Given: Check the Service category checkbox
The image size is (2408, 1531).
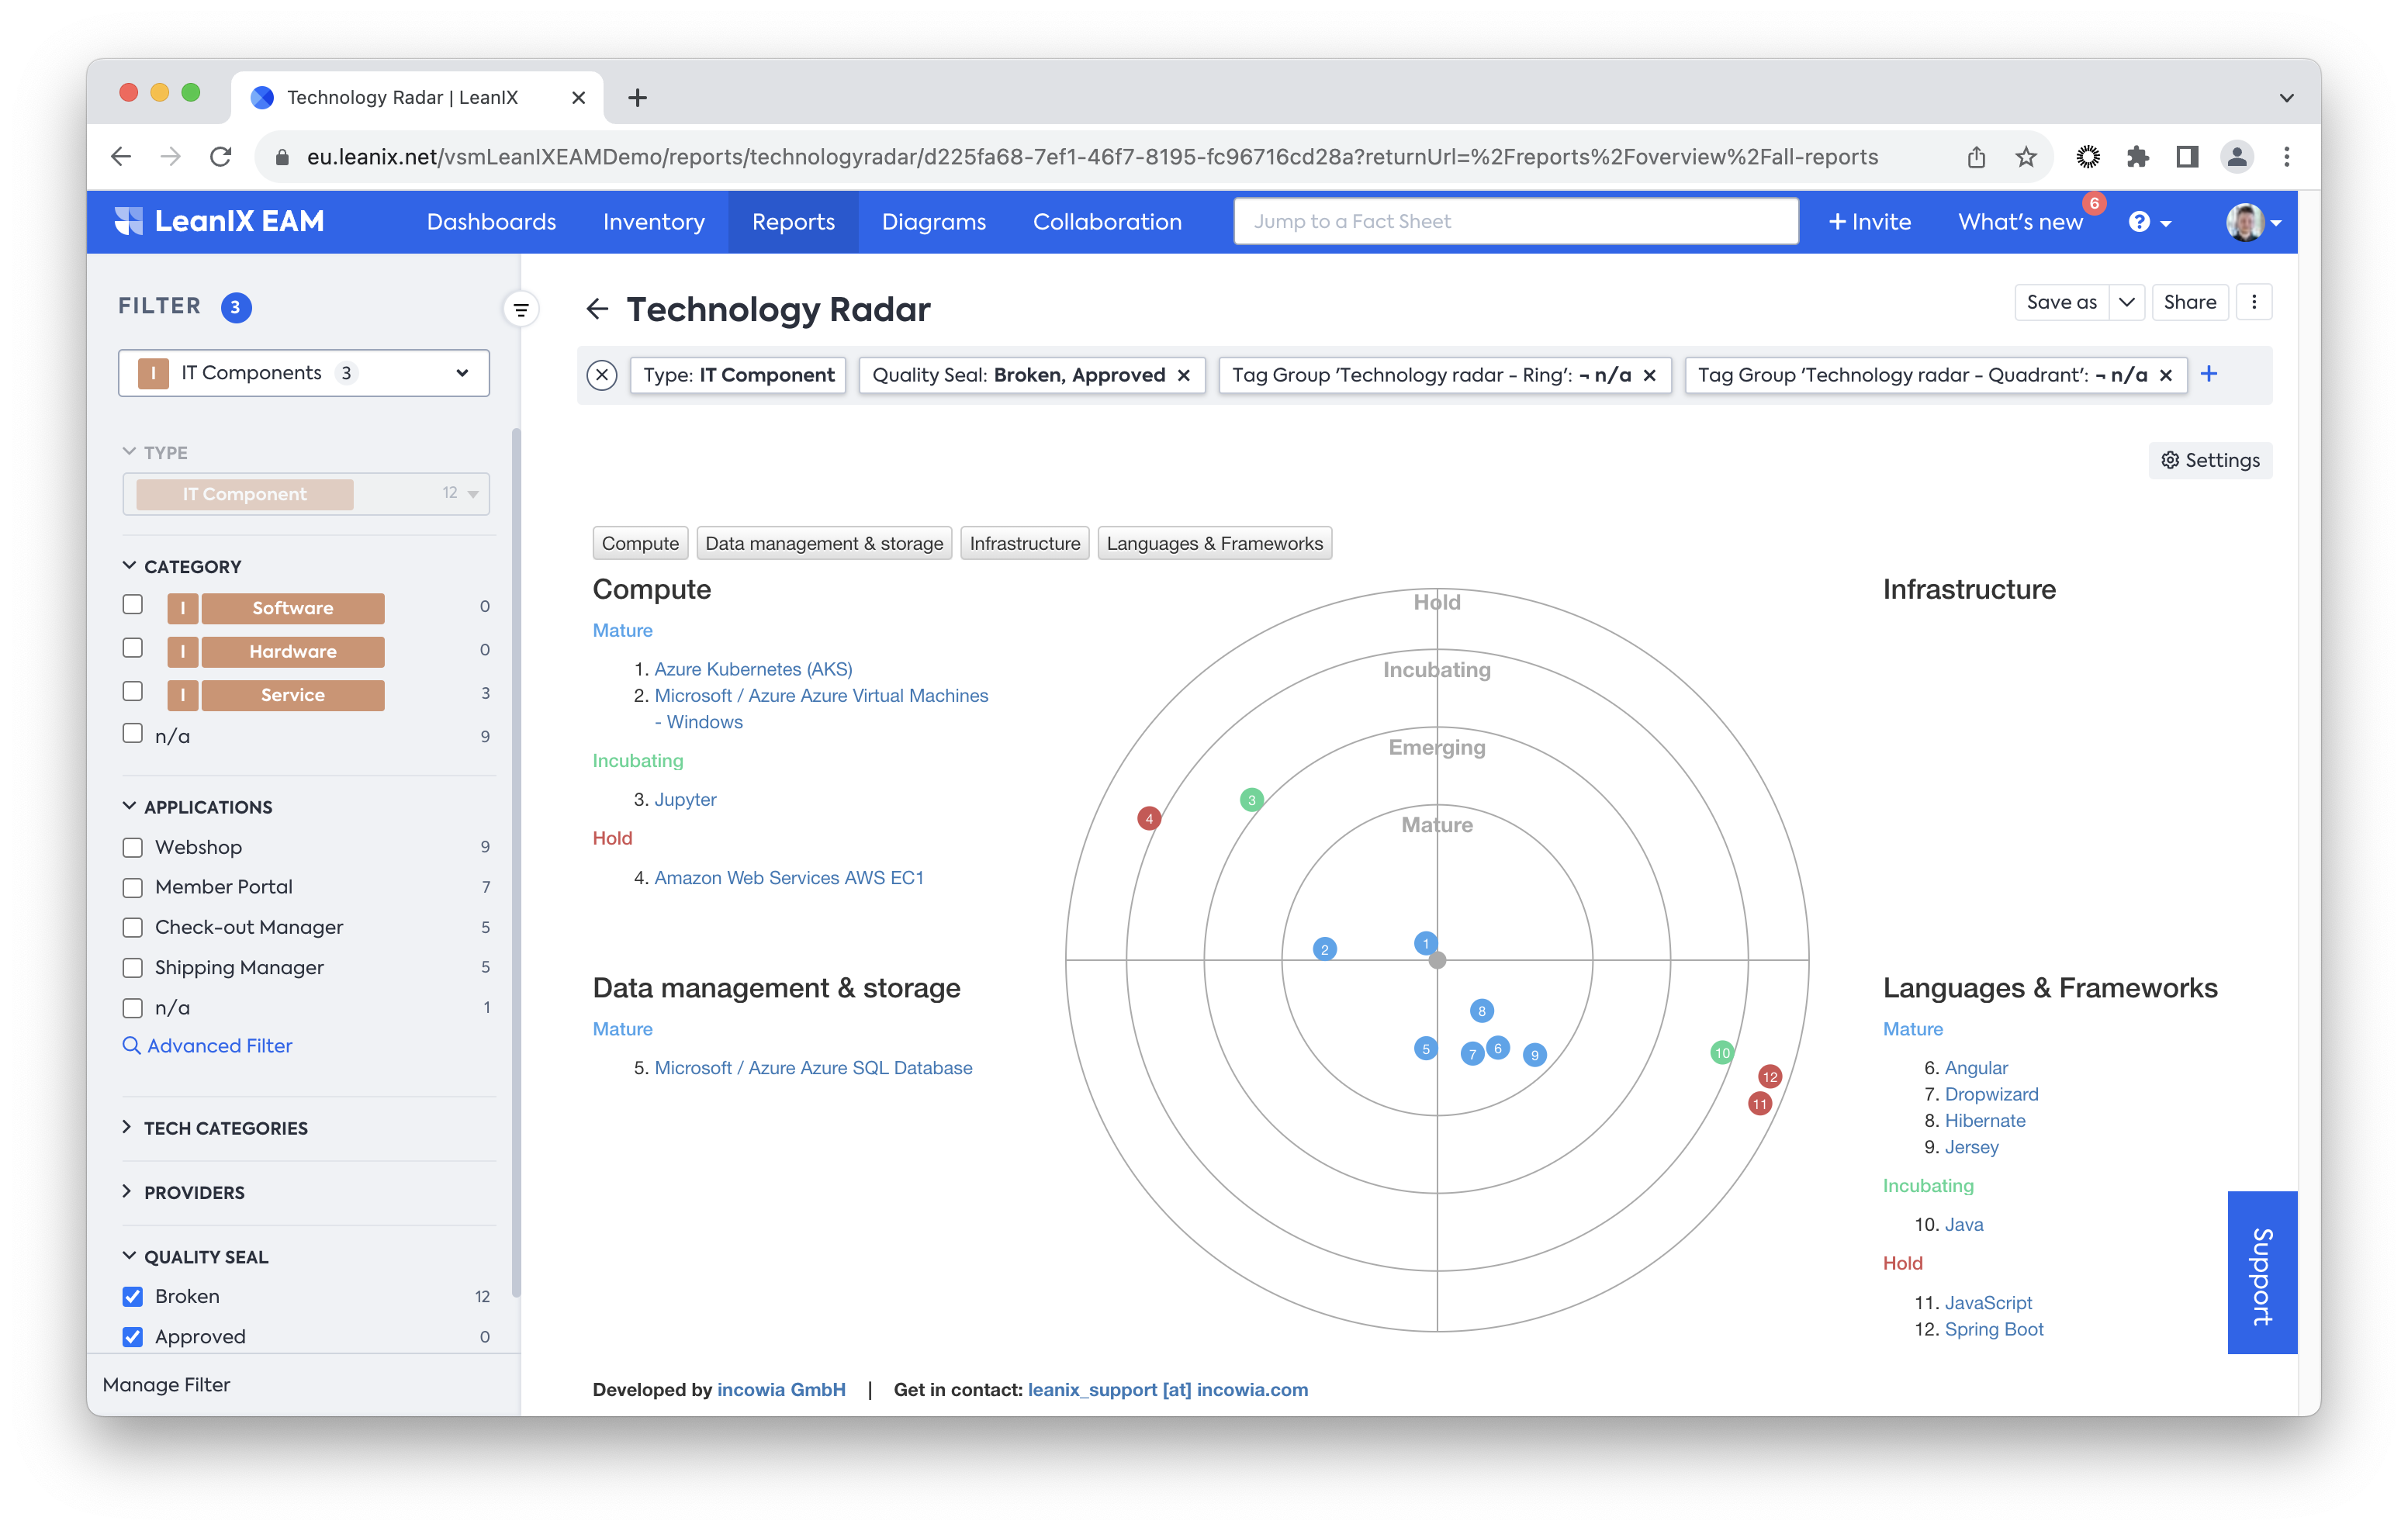Looking at the screenshot, I should point(133,692).
